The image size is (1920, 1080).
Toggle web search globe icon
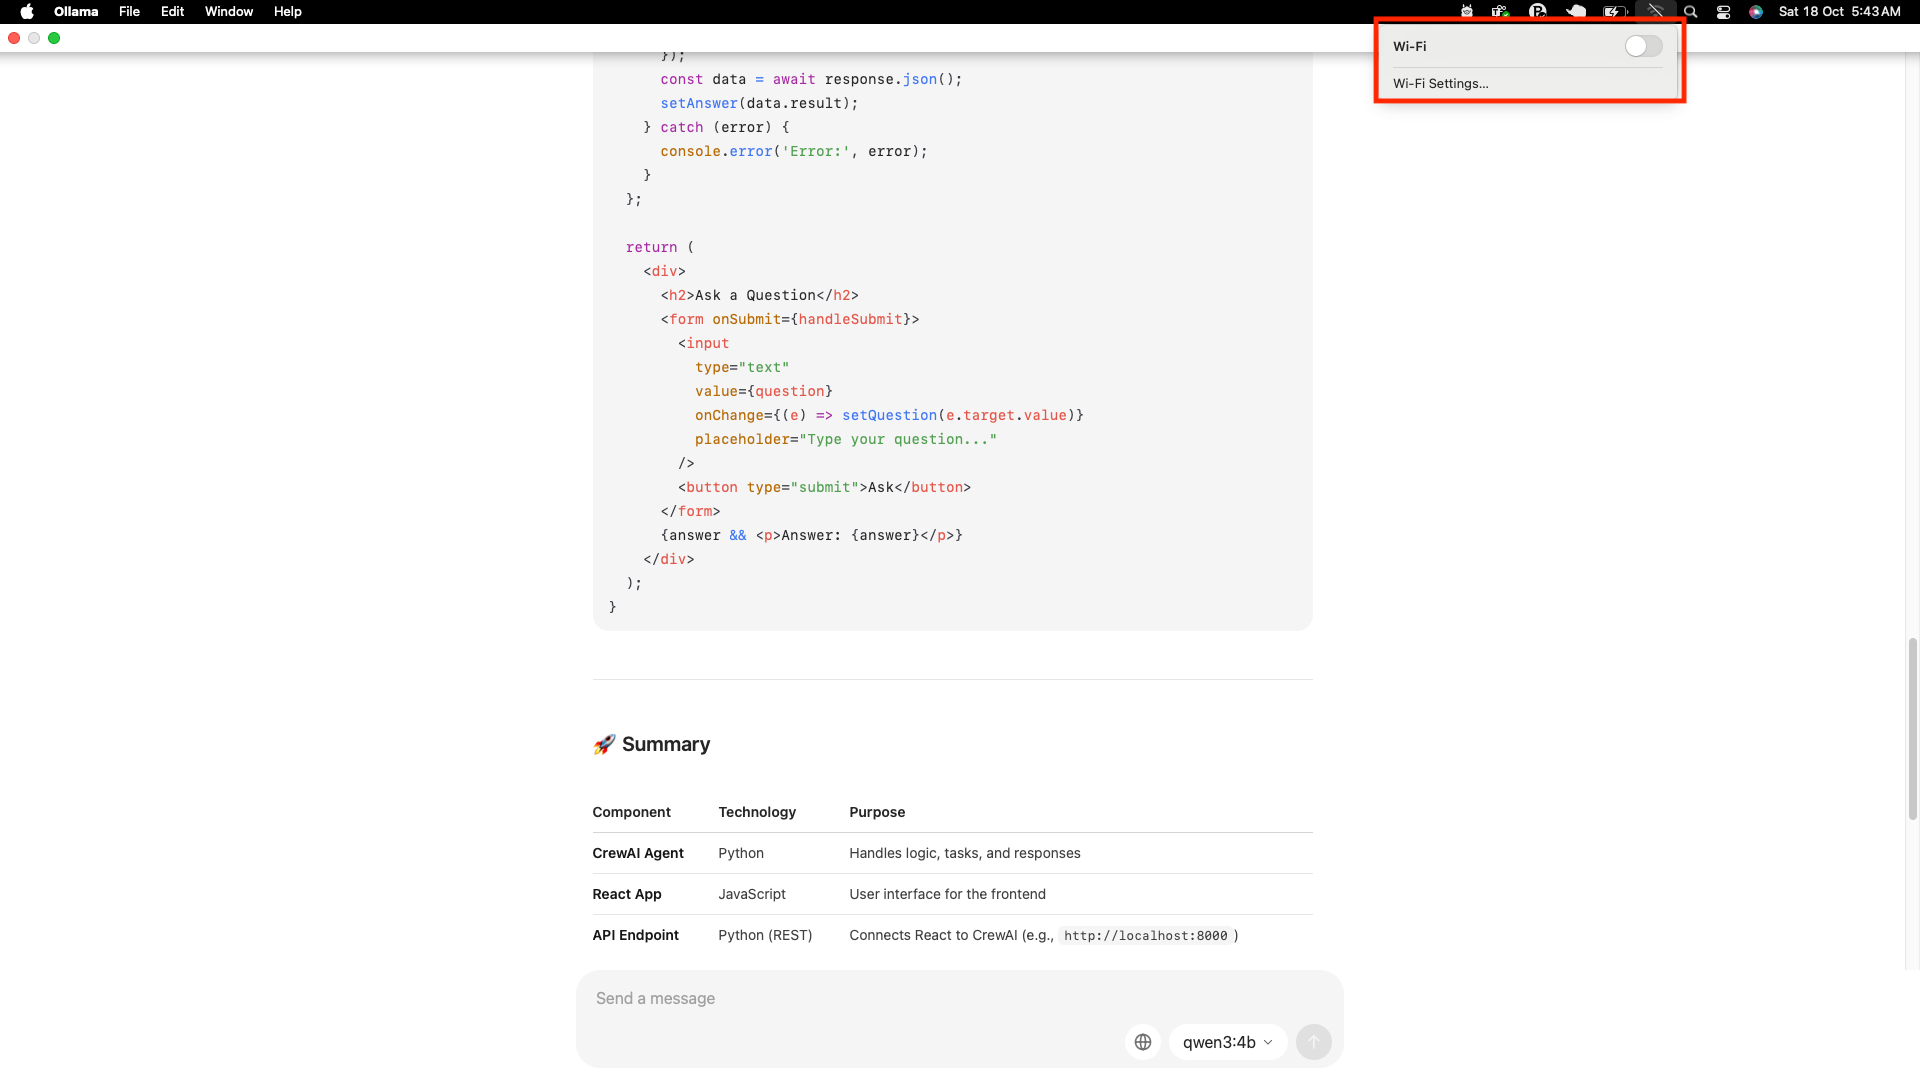click(x=1143, y=1042)
